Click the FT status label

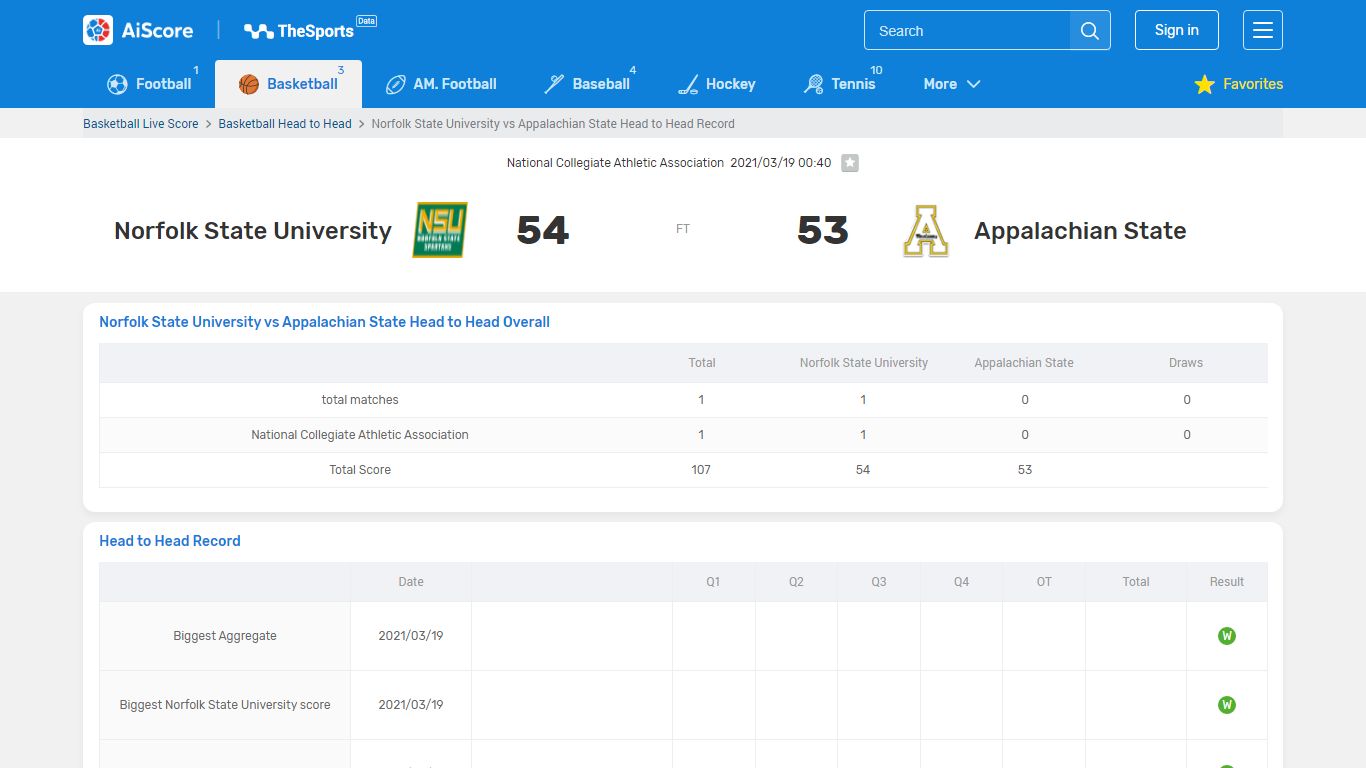pyautogui.click(x=683, y=229)
